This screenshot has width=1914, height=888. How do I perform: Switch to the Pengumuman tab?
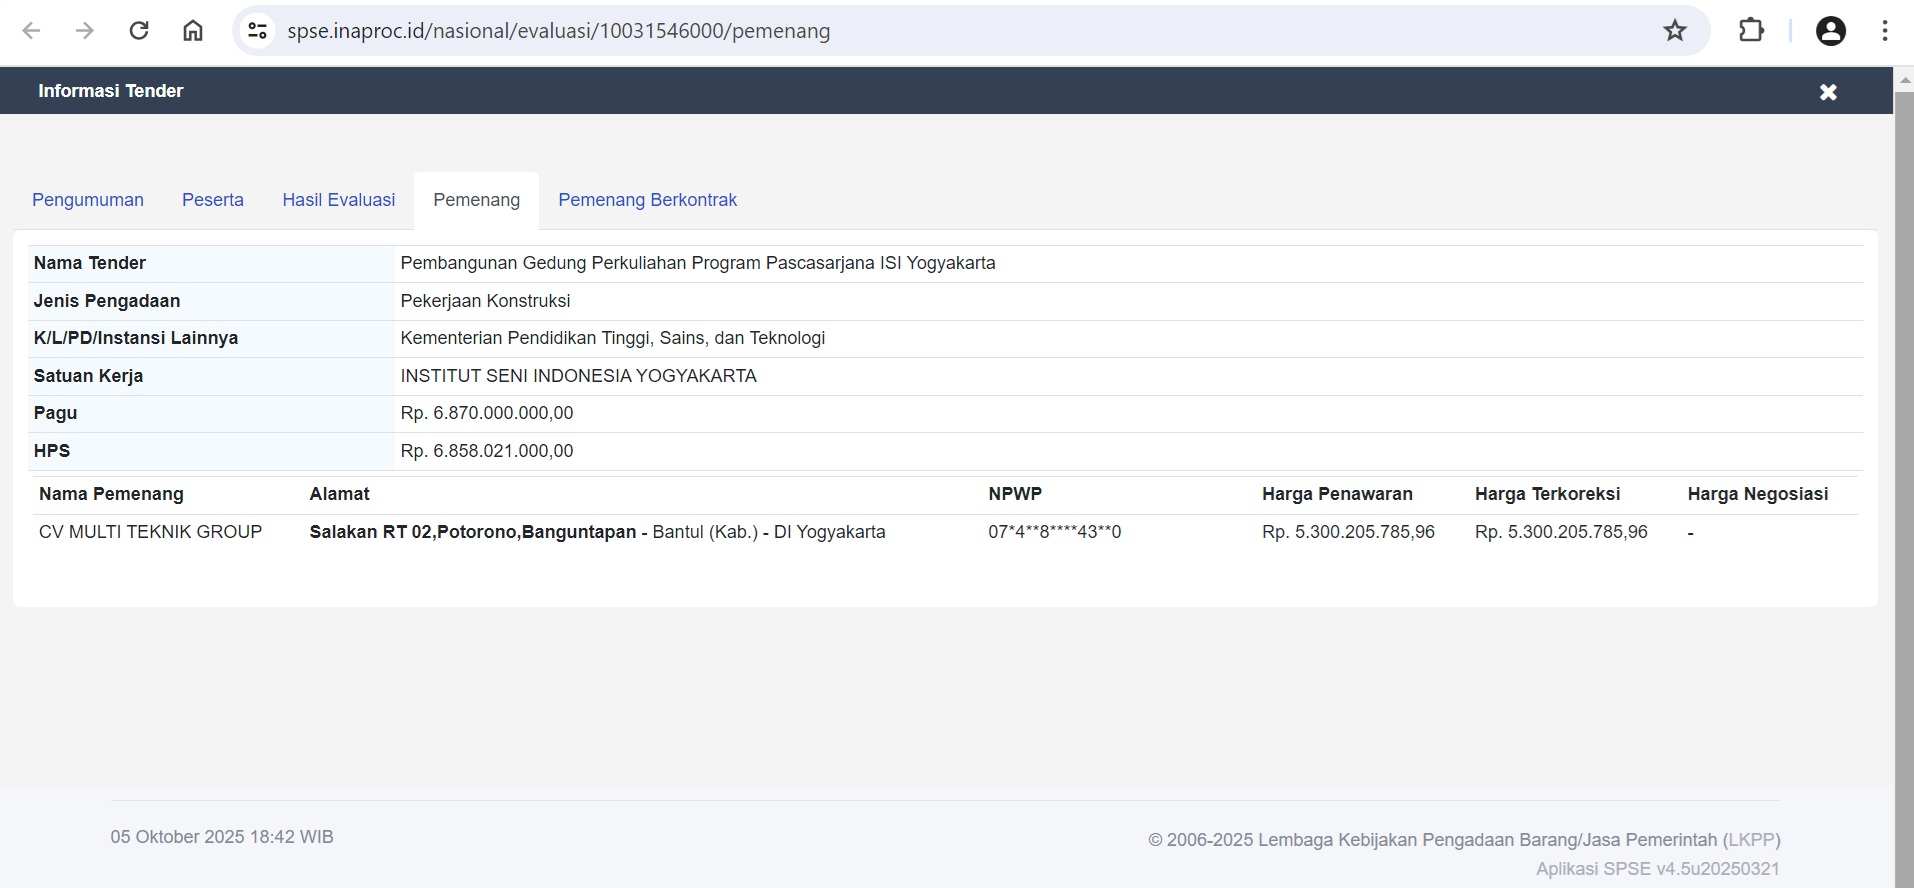(88, 200)
